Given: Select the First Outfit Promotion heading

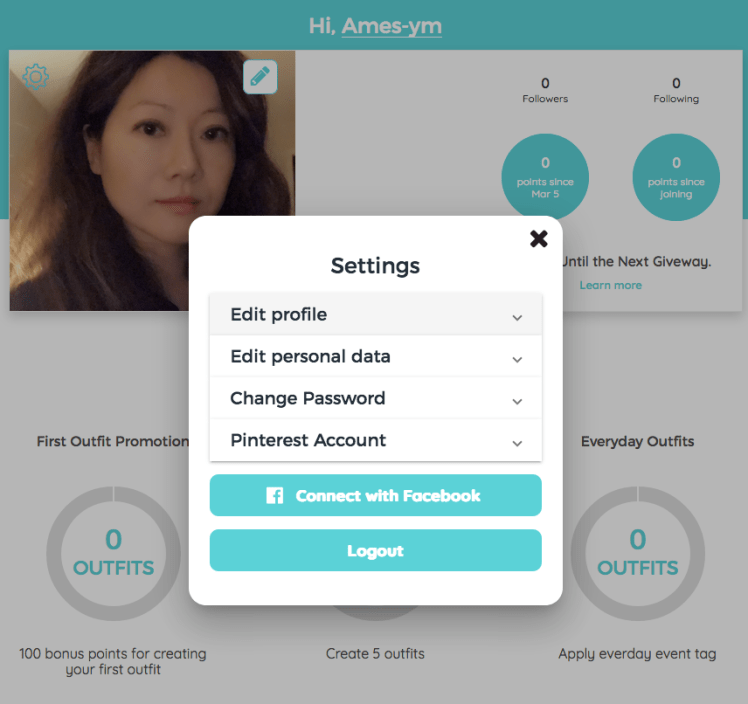Looking at the screenshot, I should point(113,441).
